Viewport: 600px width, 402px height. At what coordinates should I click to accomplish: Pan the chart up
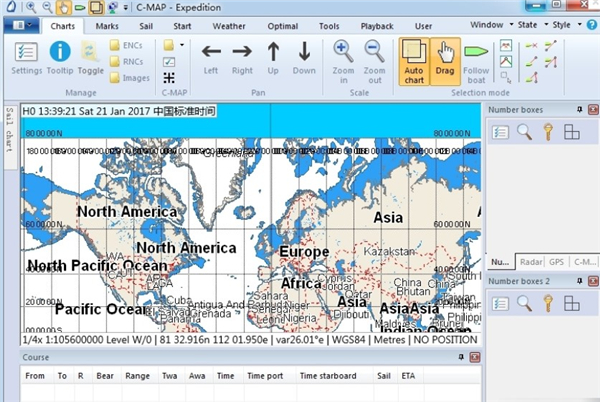click(273, 59)
